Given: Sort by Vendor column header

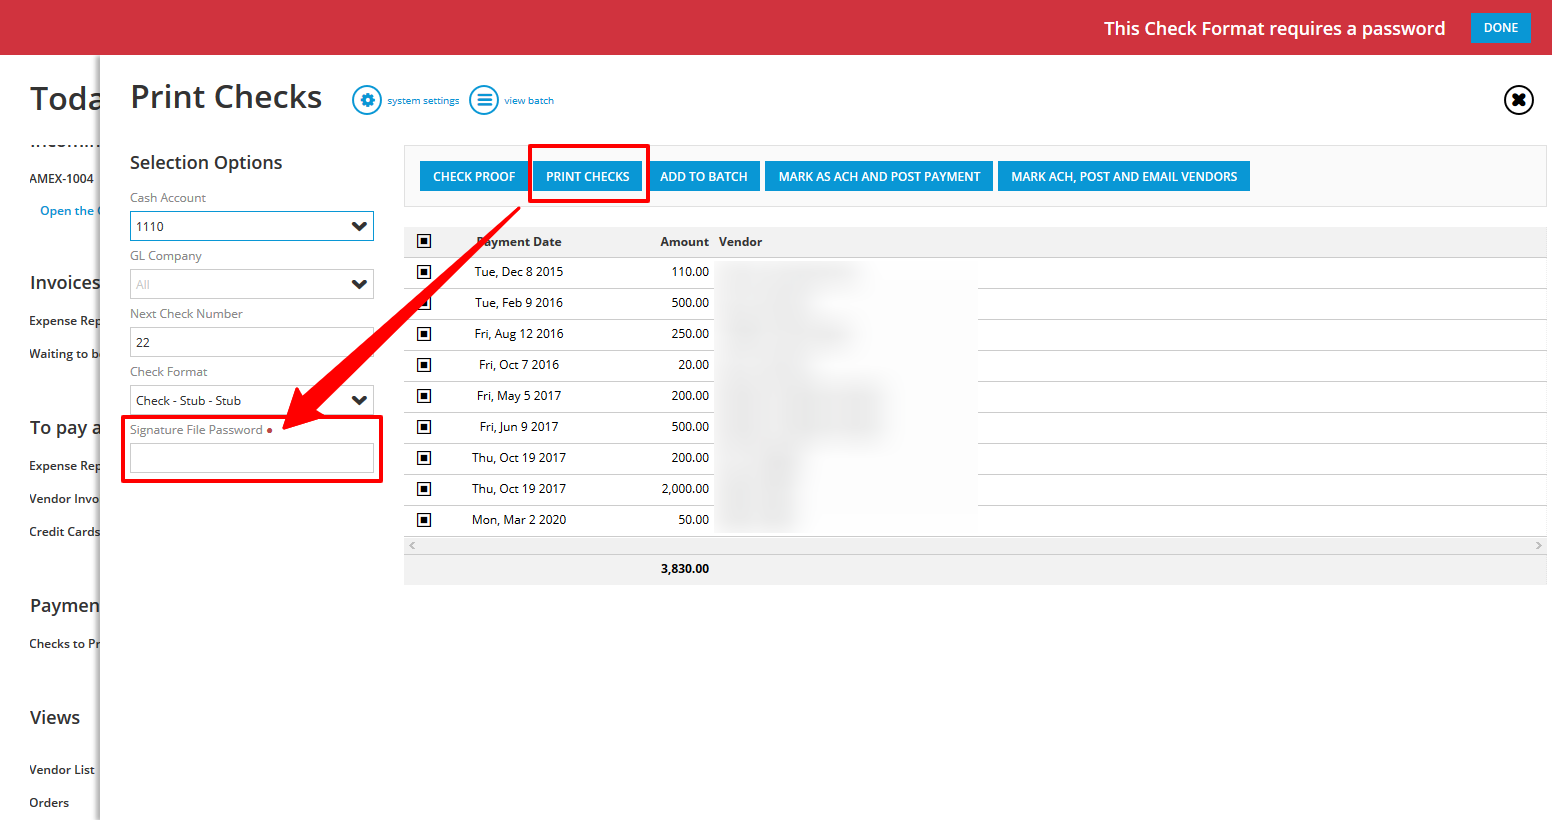Looking at the screenshot, I should pyautogui.click(x=740, y=242).
